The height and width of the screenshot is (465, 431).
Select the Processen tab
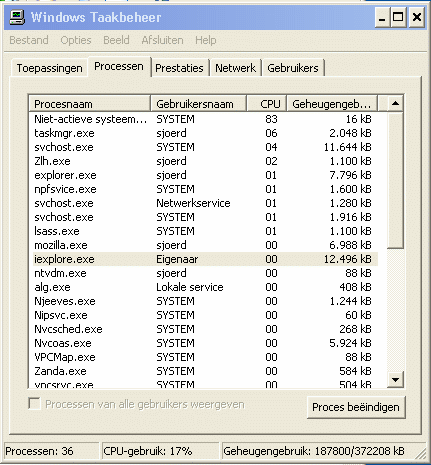point(119,66)
